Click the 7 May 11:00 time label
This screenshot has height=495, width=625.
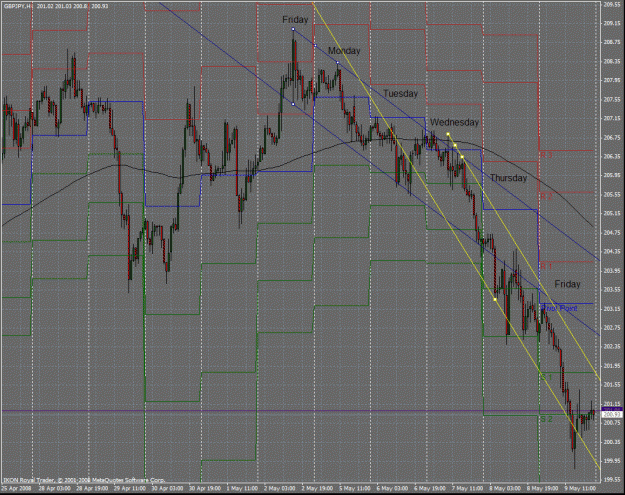pyautogui.click(x=467, y=488)
